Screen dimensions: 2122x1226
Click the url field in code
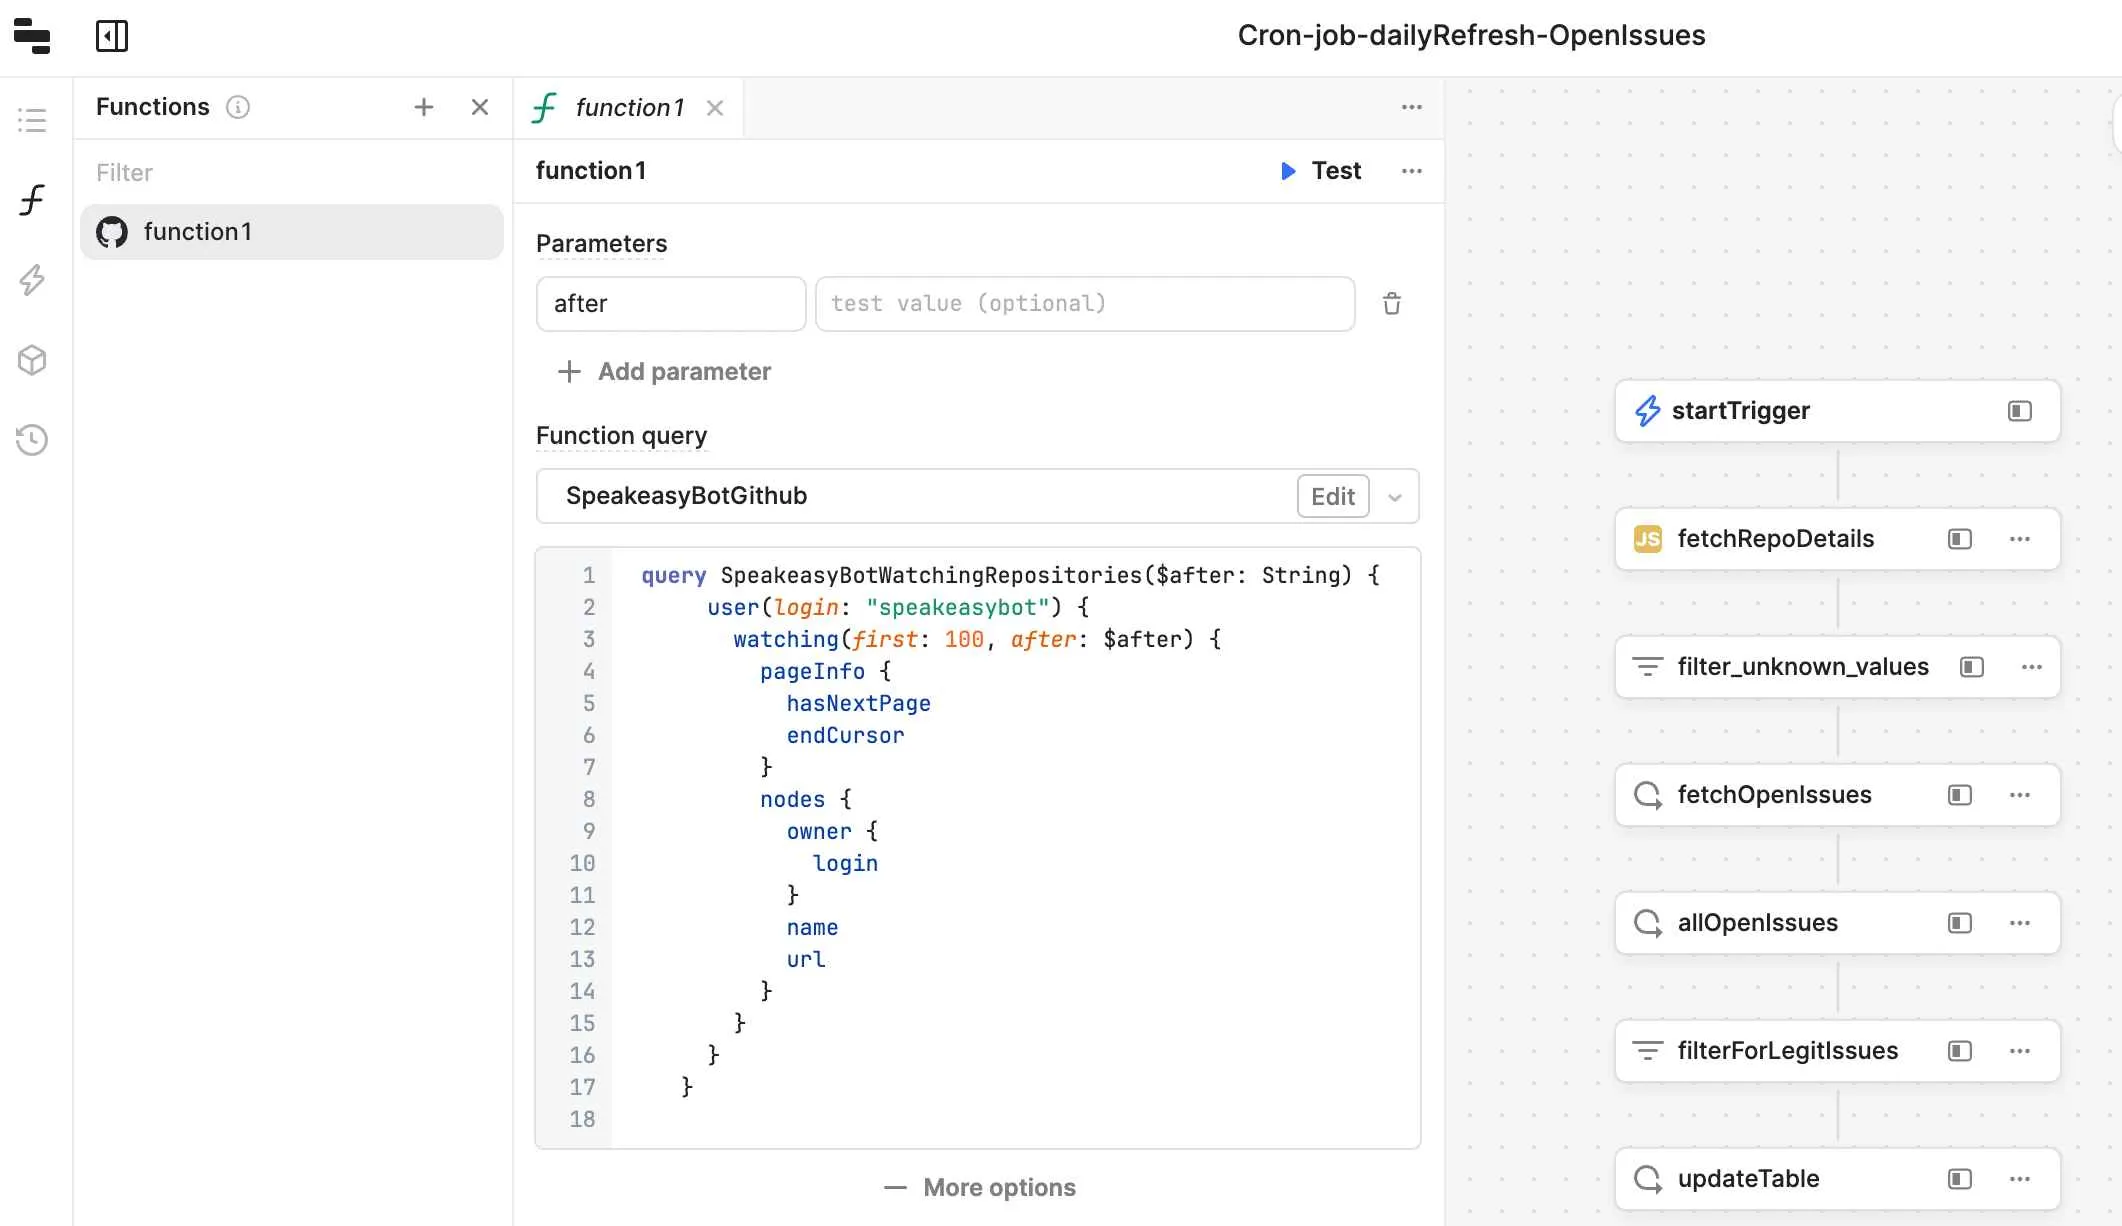[x=806, y=960]
